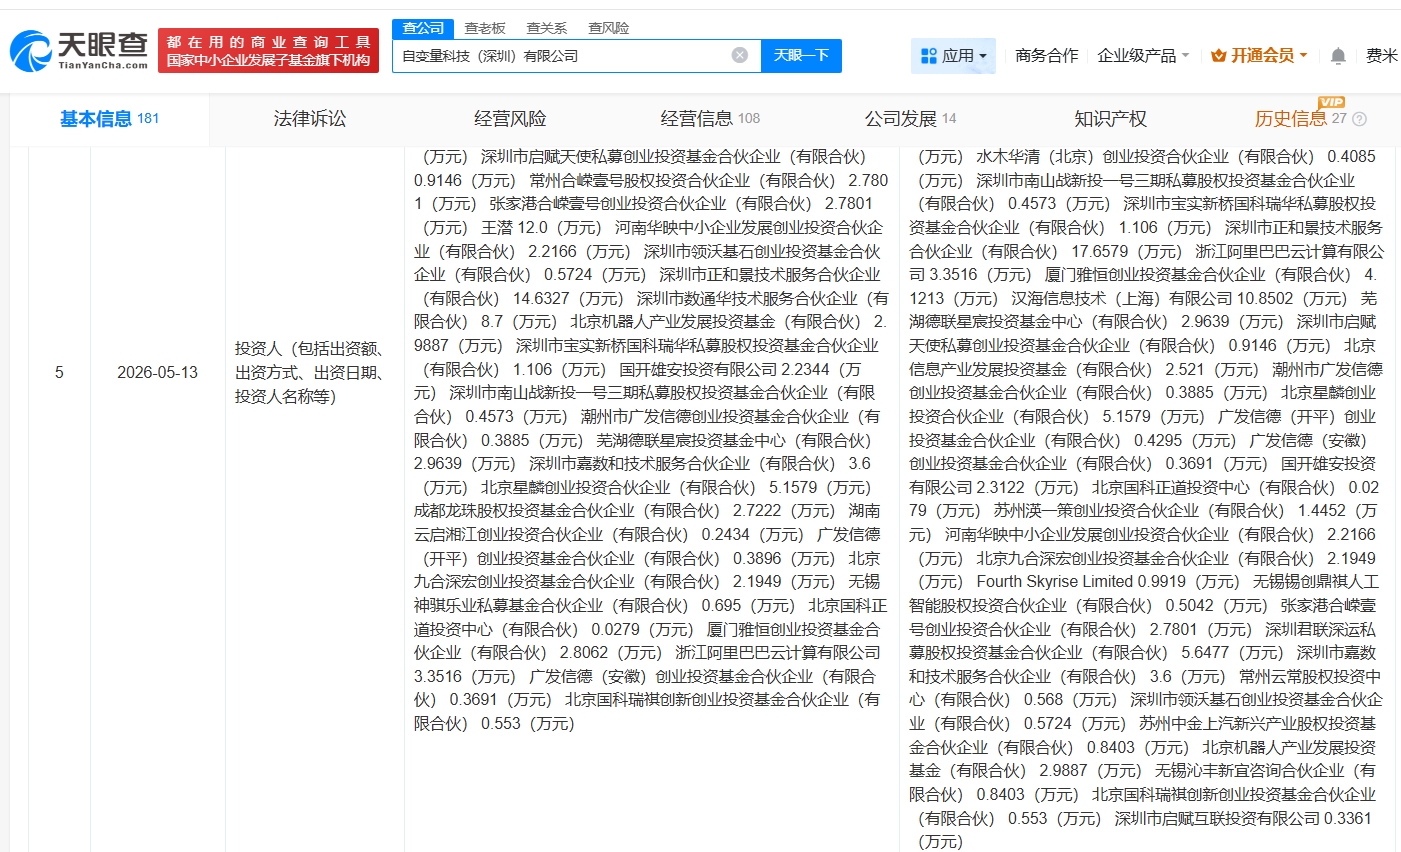1401x852 pixels.
Task: Click the crown icon for membership
Action: pos(1218,56)
